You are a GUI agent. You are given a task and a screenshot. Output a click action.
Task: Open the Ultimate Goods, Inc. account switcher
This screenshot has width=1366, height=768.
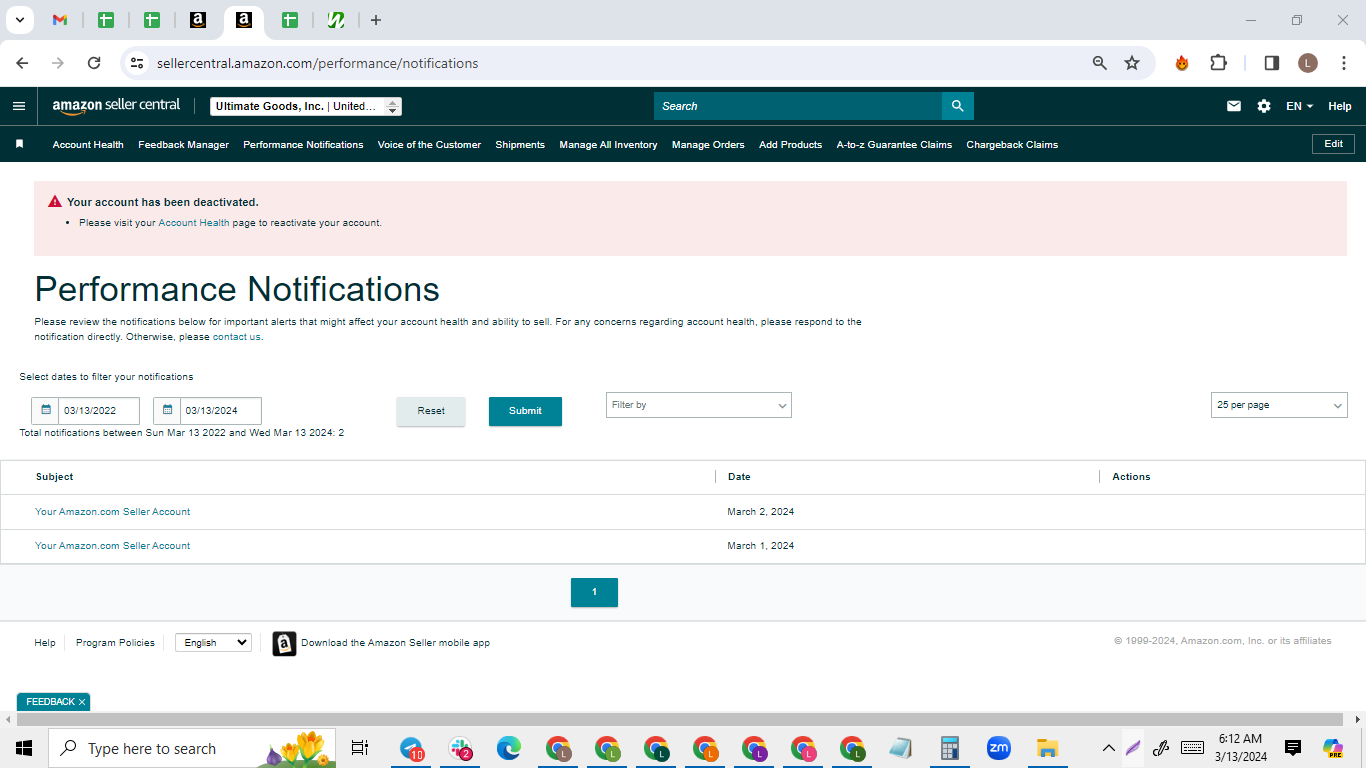[x=306, y=106]
